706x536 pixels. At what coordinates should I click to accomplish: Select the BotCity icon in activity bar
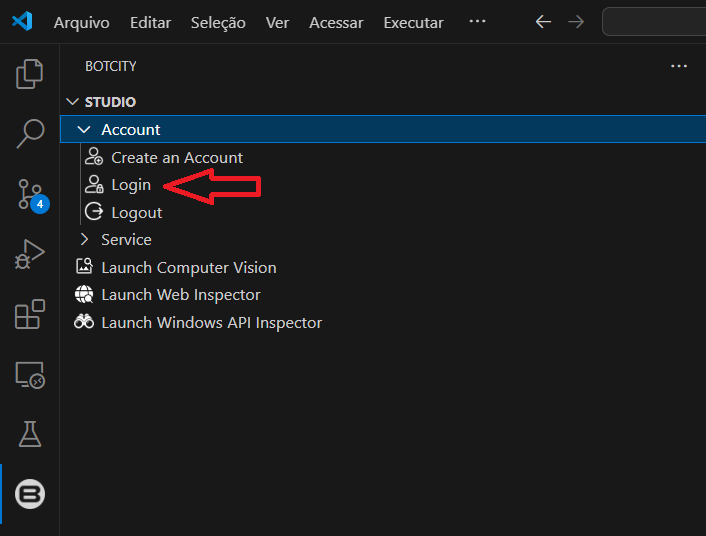click(x=30, y=494)
